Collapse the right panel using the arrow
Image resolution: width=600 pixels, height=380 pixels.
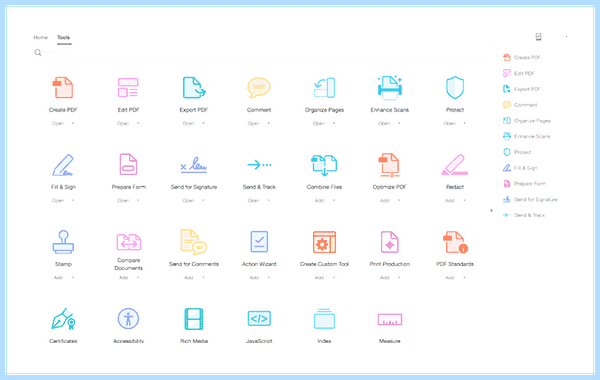(x=492, y=210)
